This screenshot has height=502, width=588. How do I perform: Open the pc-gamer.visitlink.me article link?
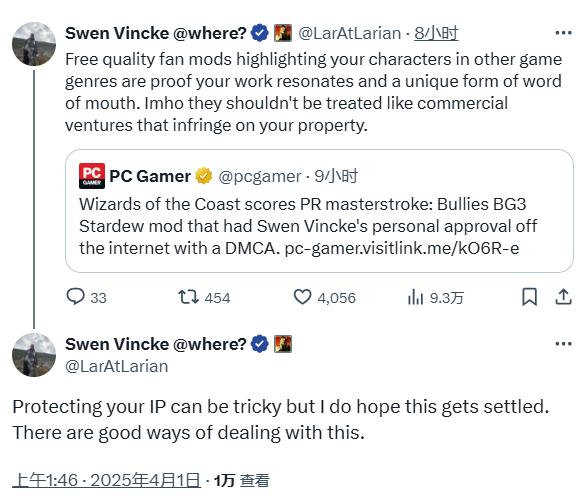(402, 248)
